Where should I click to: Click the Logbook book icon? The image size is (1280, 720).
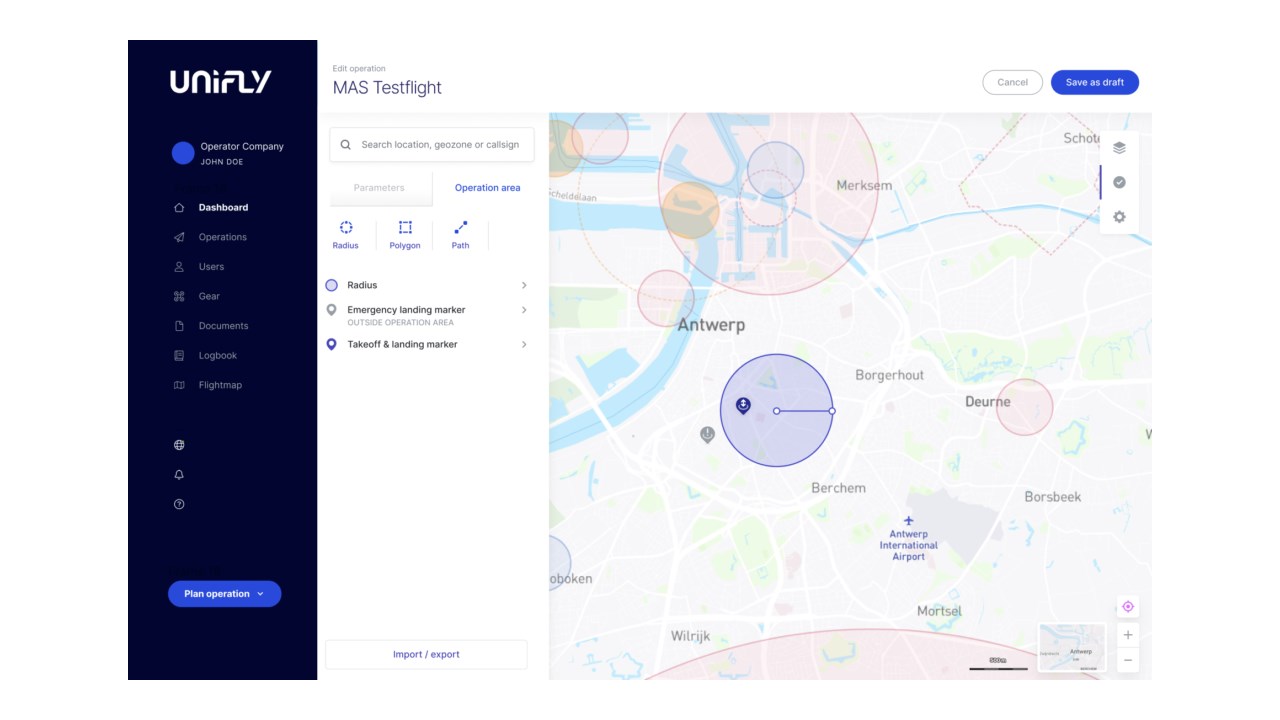(179, 355)
